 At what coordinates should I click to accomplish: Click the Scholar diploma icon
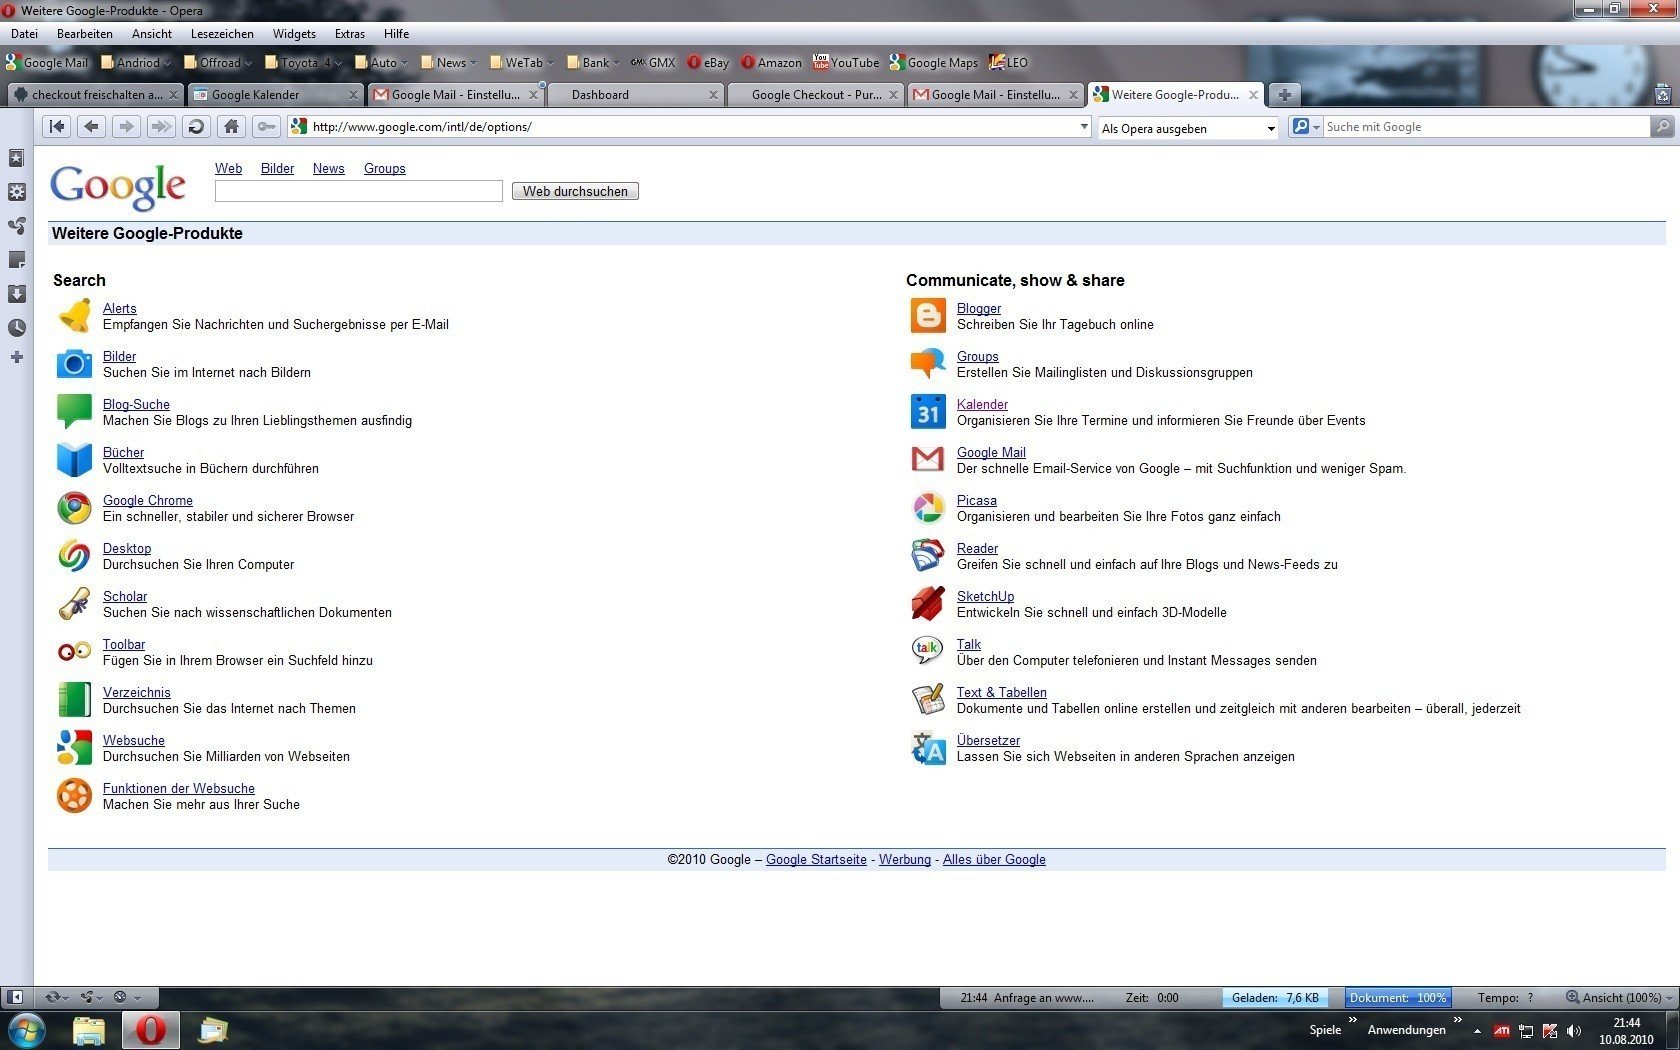point(74,604)
